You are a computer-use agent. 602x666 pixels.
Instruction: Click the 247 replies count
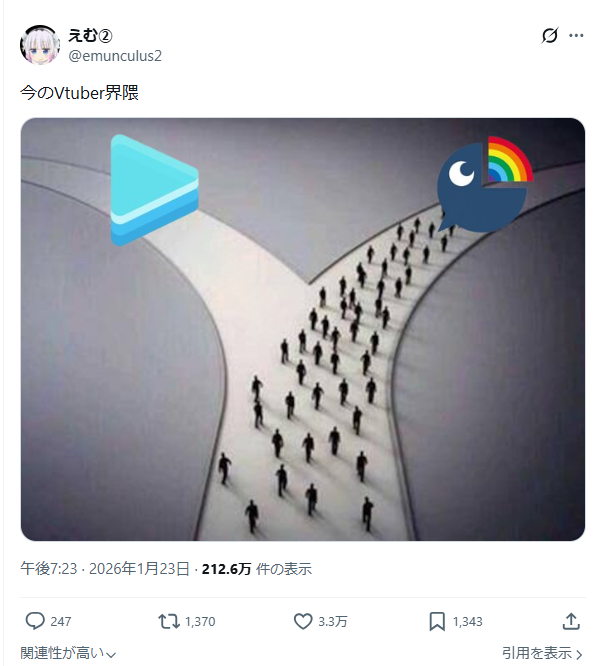coord(61,622)
